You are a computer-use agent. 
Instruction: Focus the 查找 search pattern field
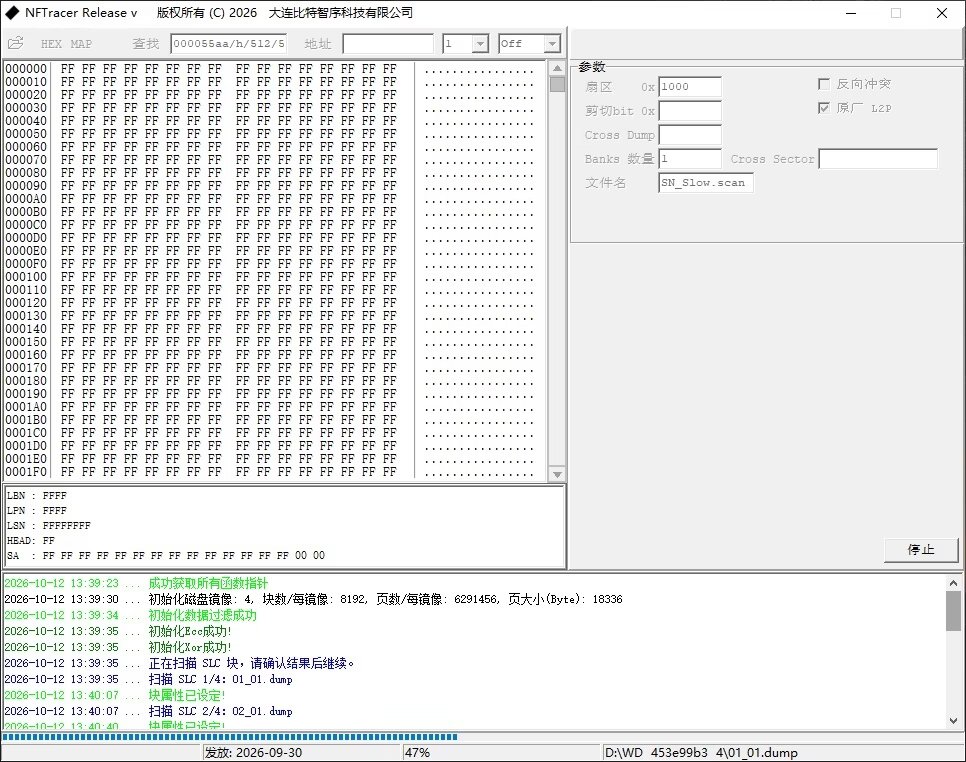pyautogui.click(x=229, y=44)
